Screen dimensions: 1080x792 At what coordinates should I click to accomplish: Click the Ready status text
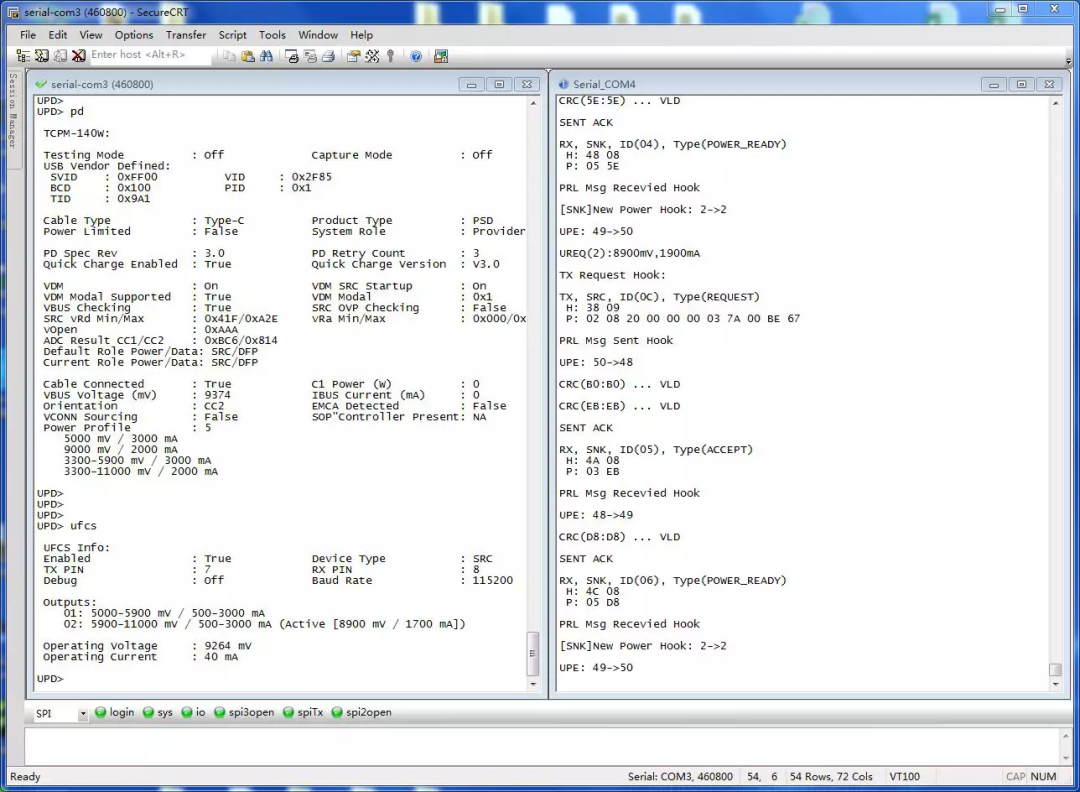tap(25, 776)
